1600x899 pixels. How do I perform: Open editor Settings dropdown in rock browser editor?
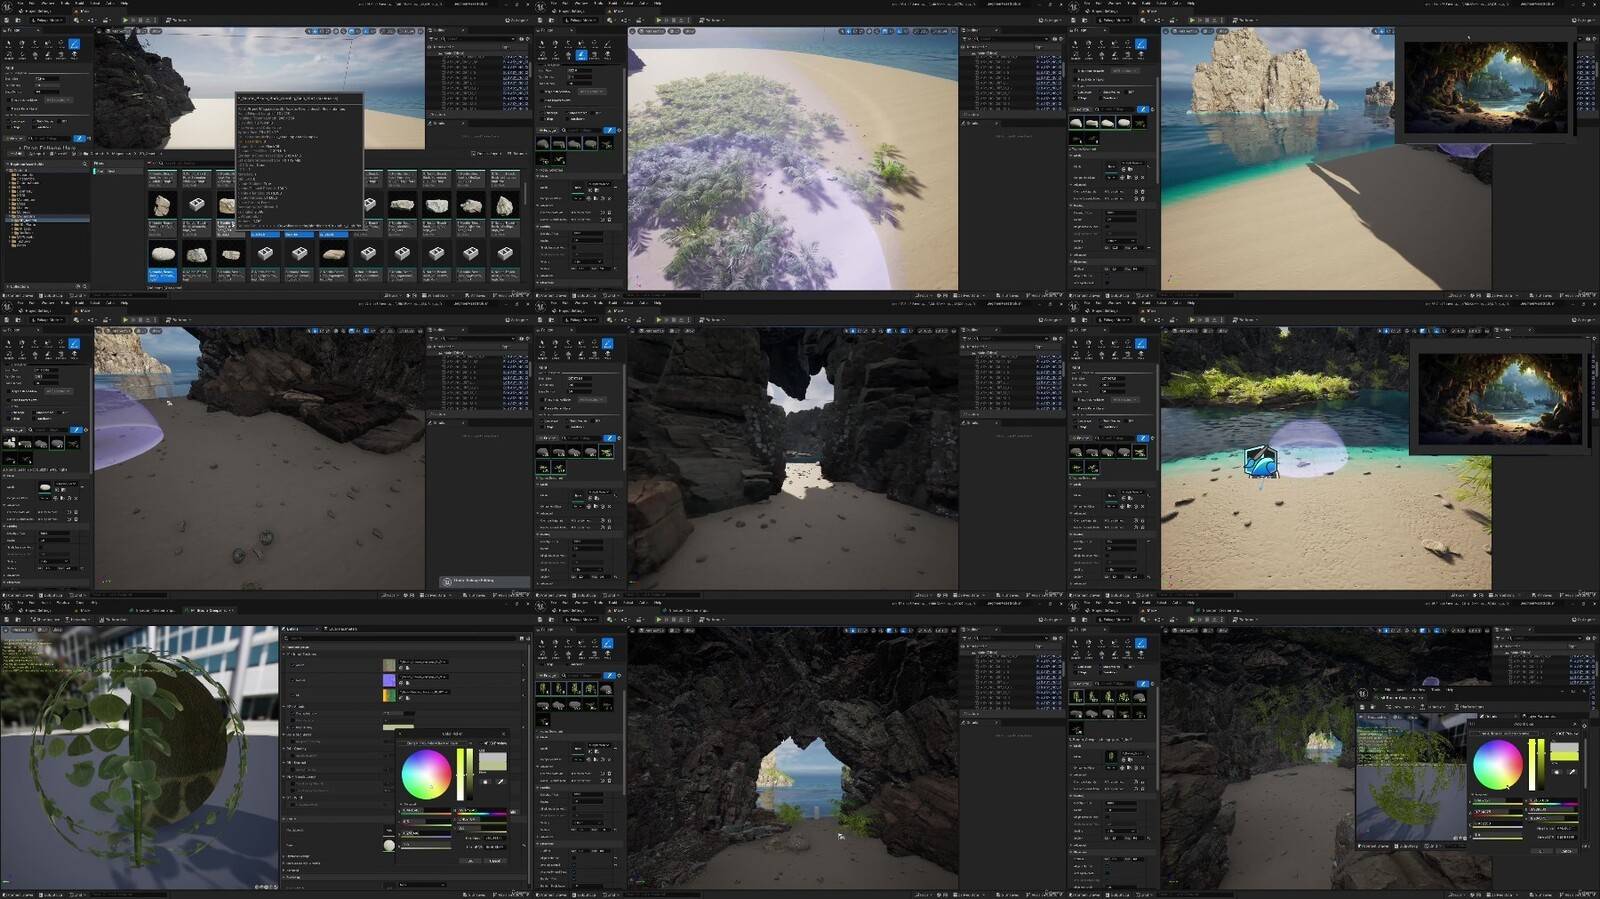(517, 20)
